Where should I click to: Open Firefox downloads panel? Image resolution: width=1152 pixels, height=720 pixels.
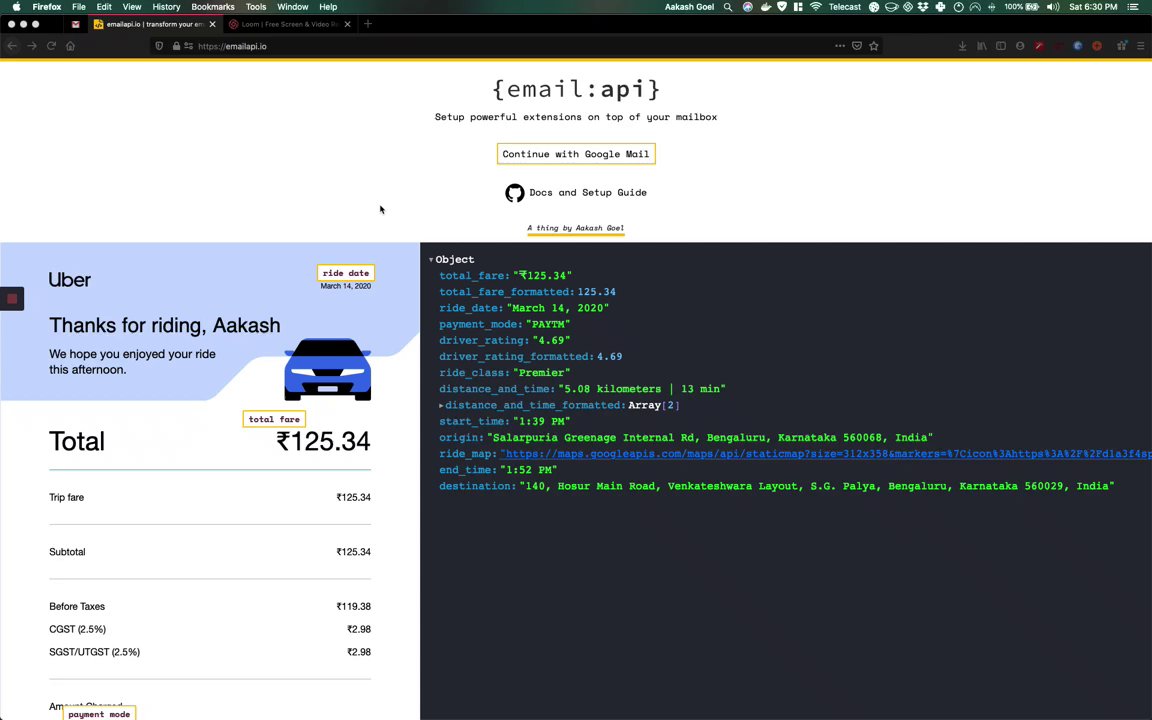(962, 46)
